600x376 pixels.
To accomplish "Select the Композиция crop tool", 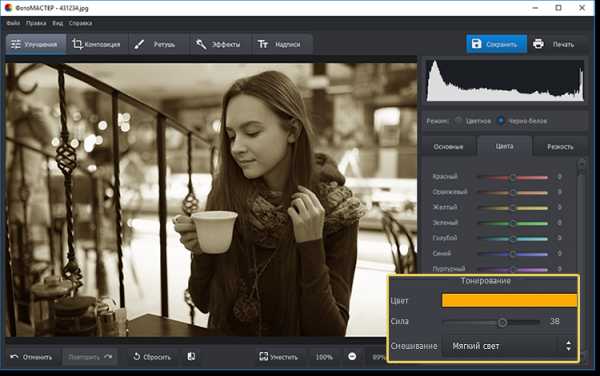I will 96,44.
